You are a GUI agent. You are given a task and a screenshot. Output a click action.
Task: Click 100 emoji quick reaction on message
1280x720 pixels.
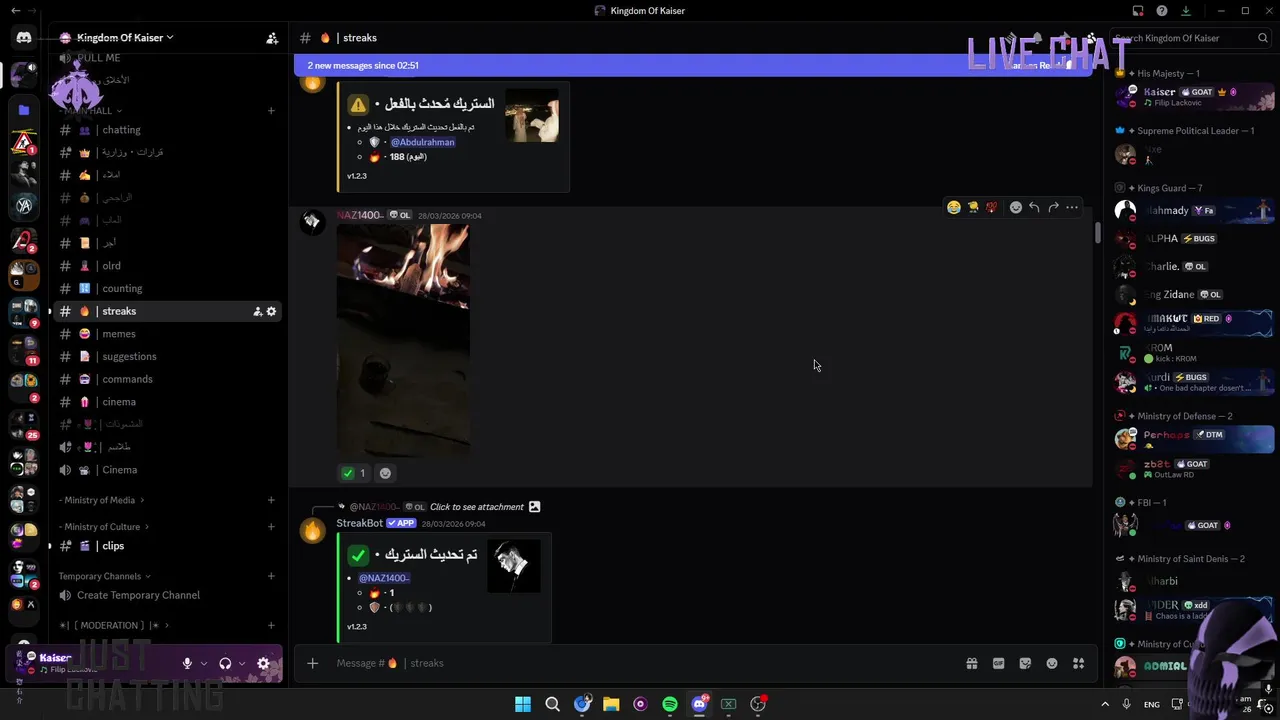992,207
